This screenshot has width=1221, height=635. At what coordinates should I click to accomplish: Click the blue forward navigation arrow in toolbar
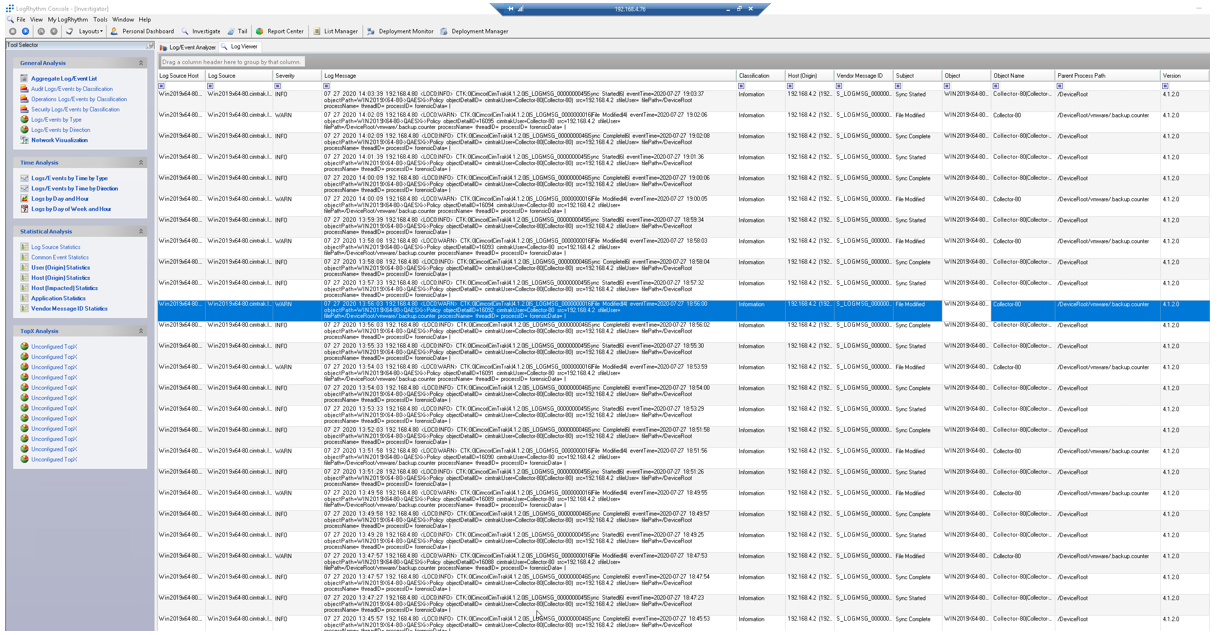26,31
